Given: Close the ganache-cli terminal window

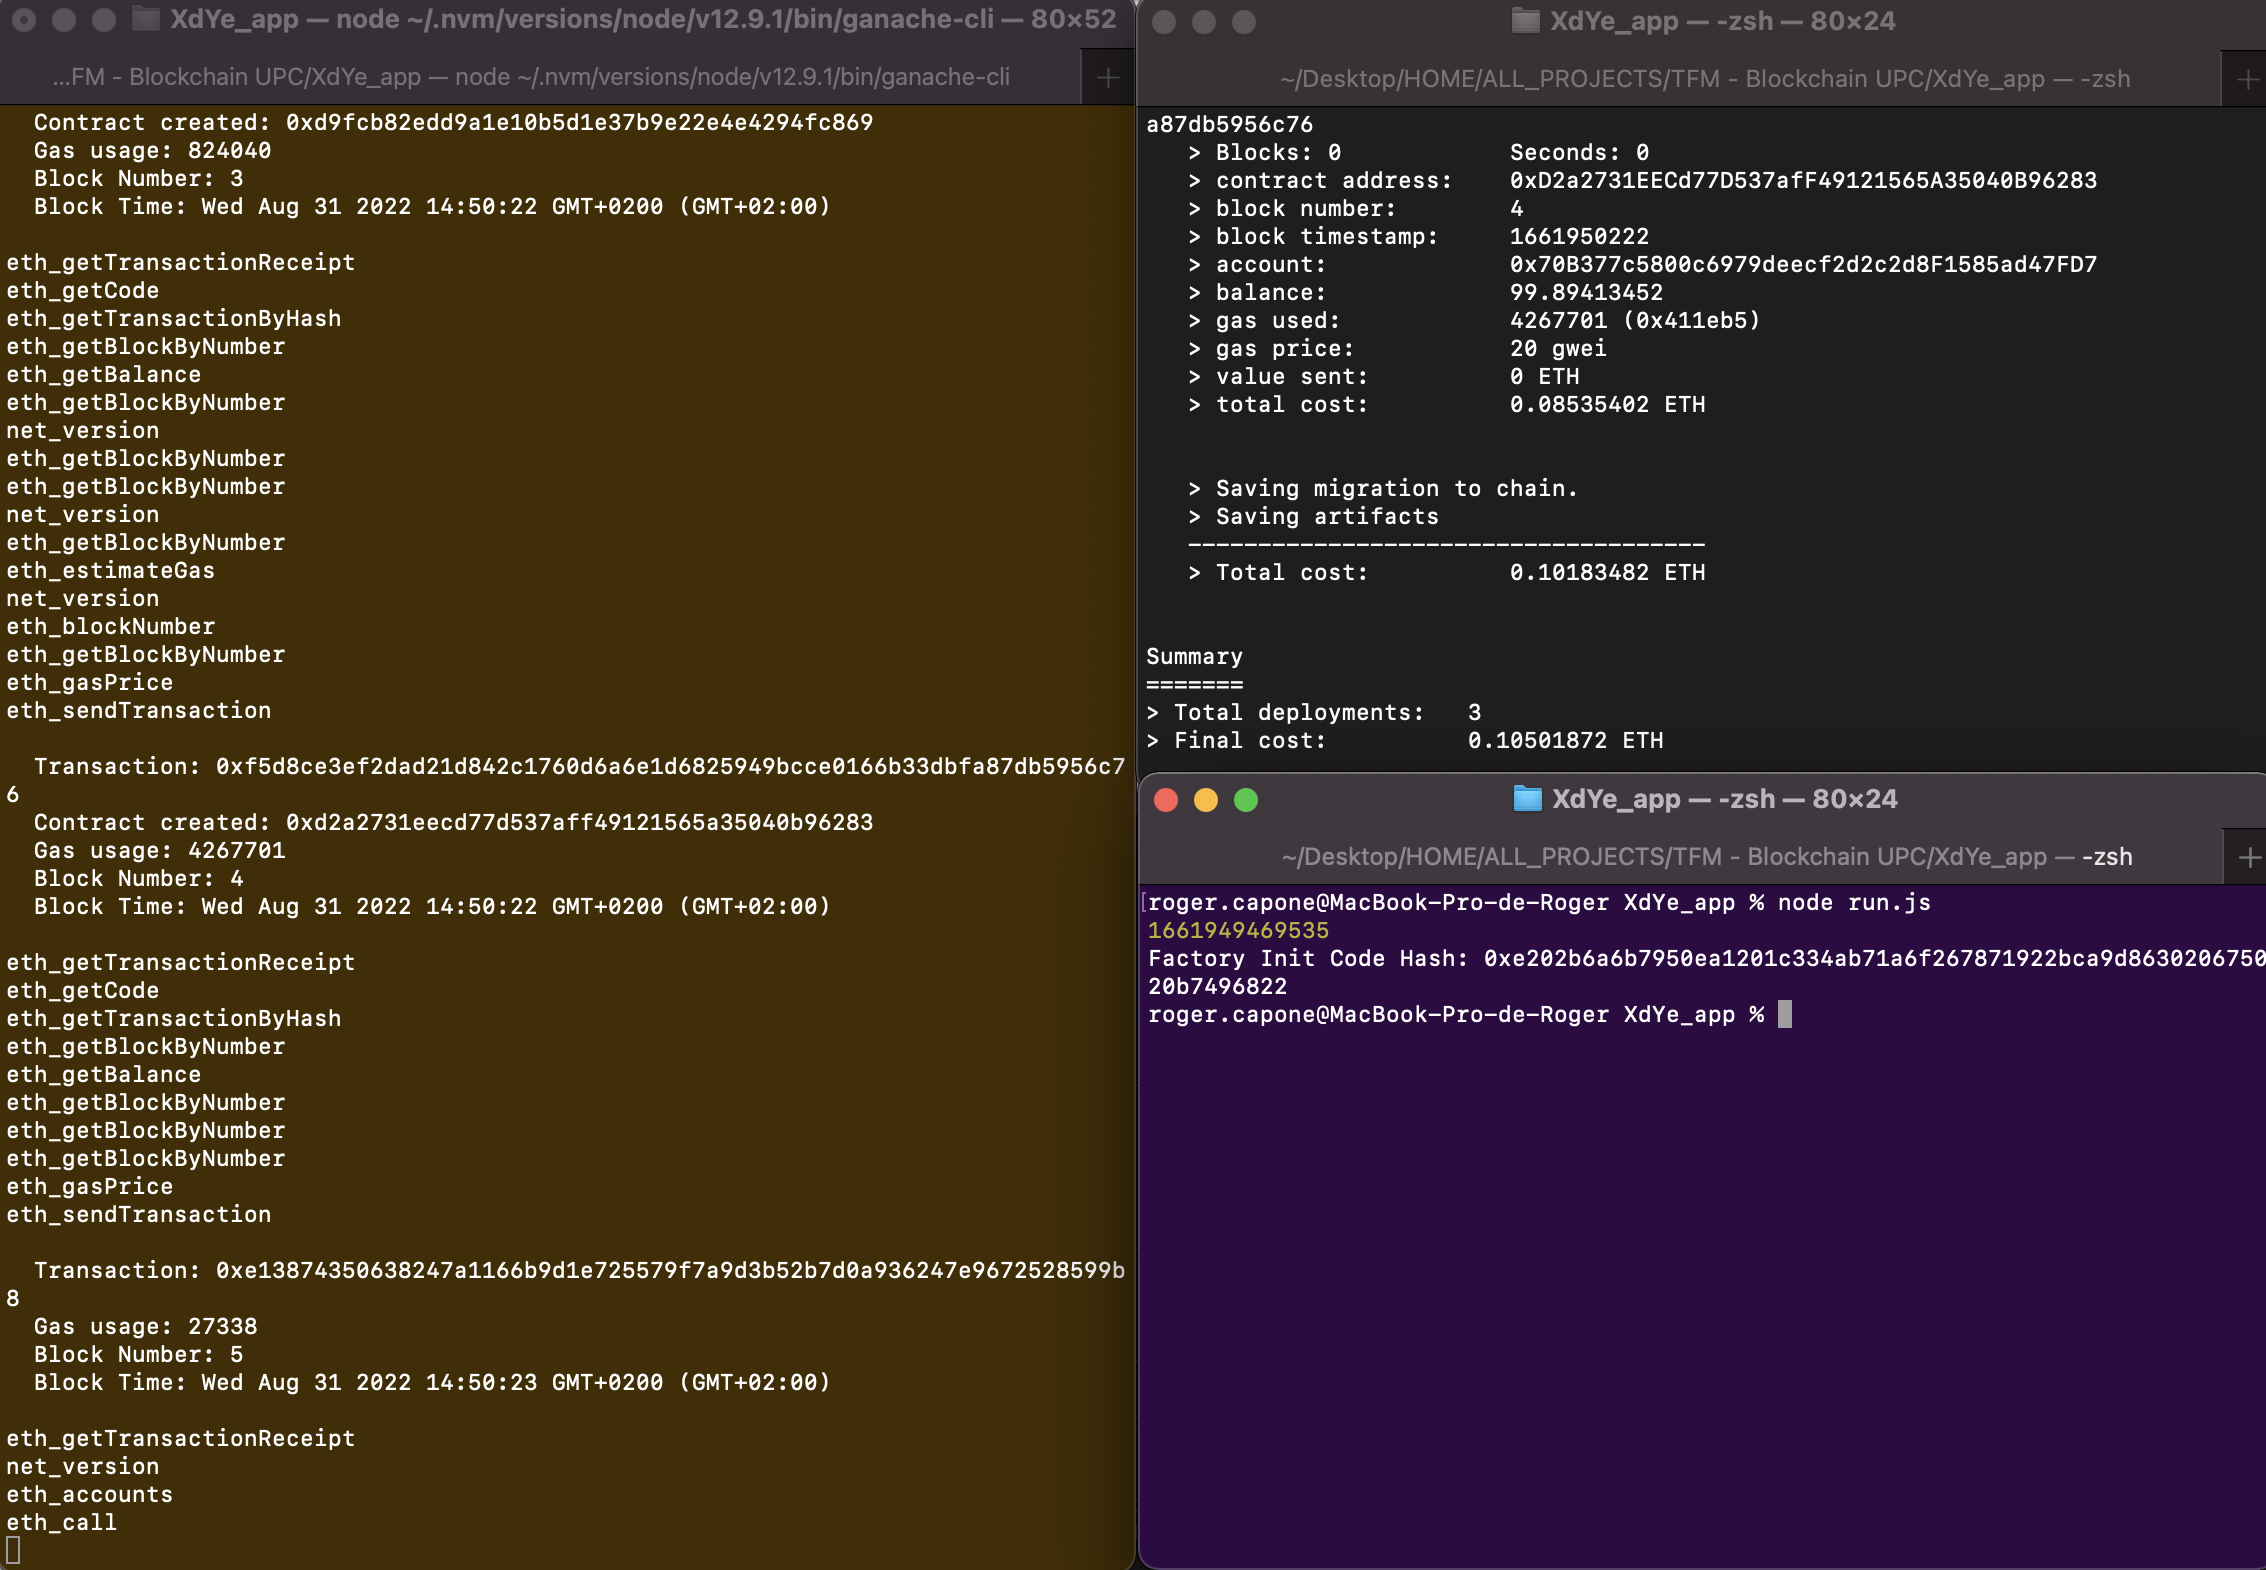Looking at the screenshot, I should tap(24, 20).
